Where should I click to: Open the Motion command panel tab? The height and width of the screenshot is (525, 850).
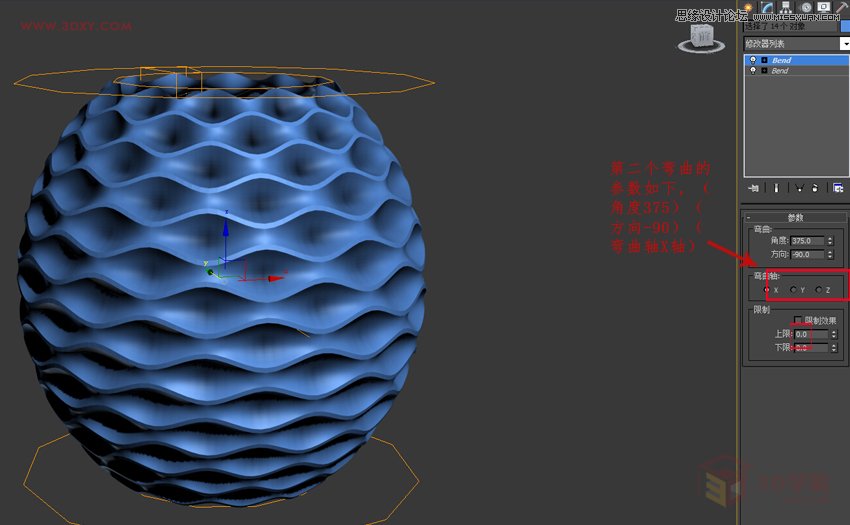[x=806, y=7]
